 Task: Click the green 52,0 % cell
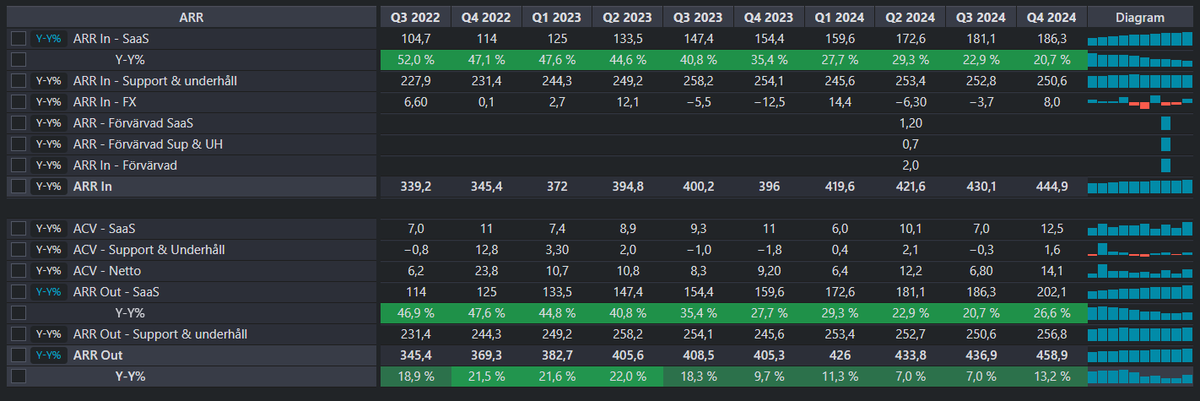tap(415, 59)
